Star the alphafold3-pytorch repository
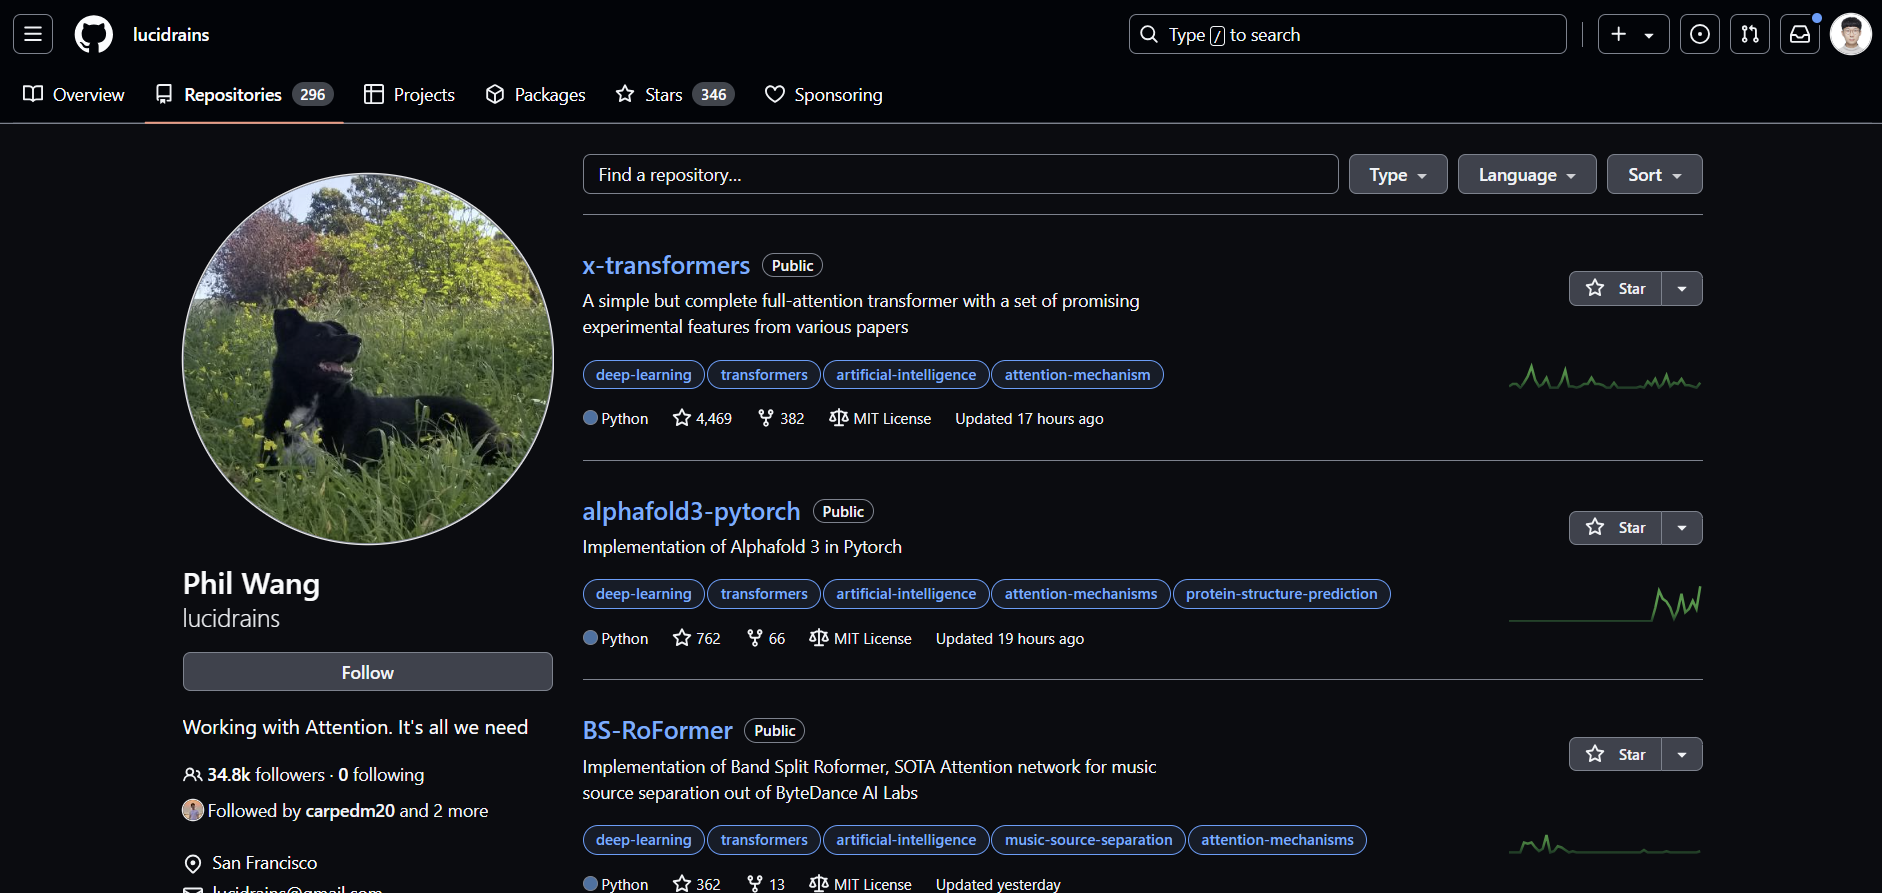 click(1615, 528)
